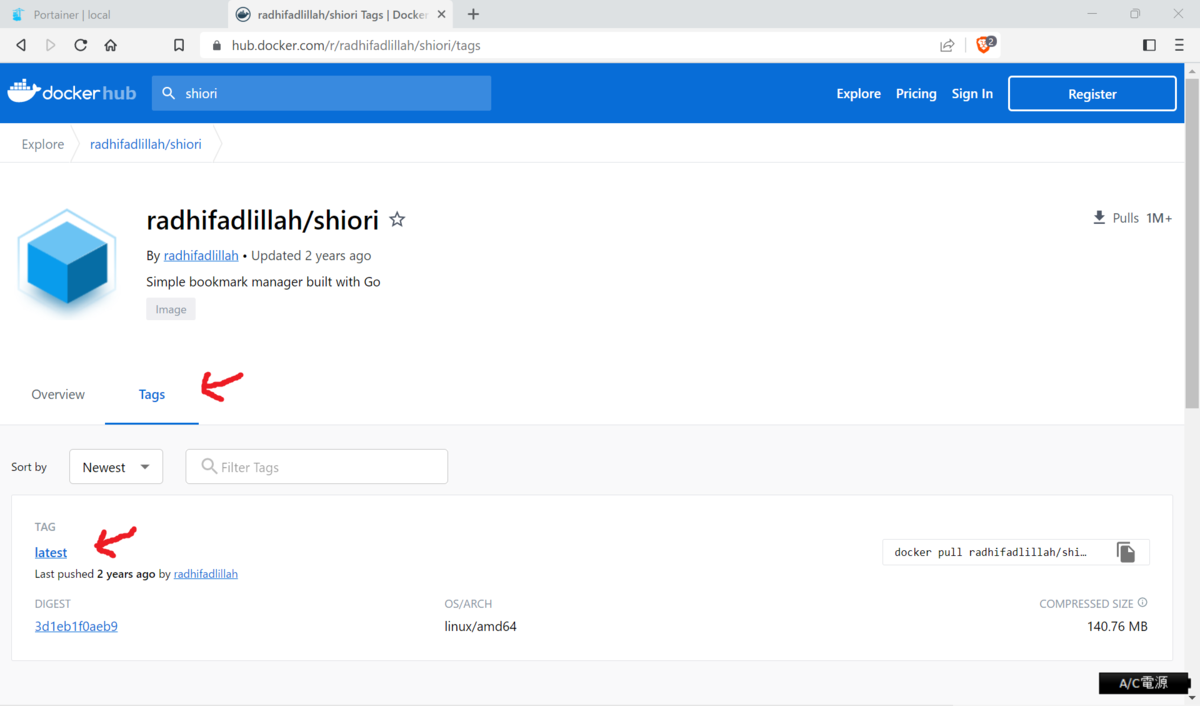Click Sign In link
The width and height of the screenshot is (1200, 706).
pos(972,93)
